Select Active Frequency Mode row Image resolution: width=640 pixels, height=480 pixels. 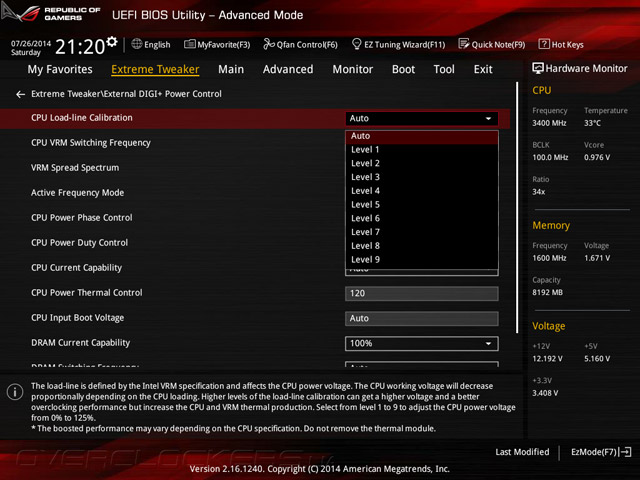(78, 193)
